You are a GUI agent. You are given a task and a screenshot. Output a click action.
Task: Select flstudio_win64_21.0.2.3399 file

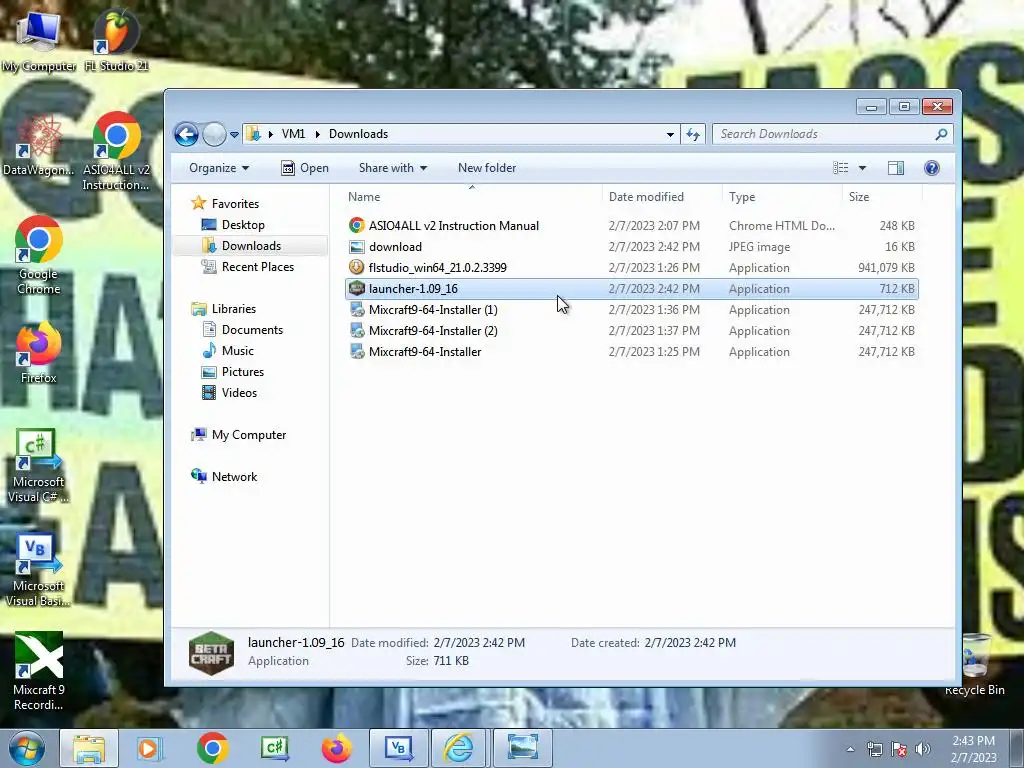pos(632,268)
